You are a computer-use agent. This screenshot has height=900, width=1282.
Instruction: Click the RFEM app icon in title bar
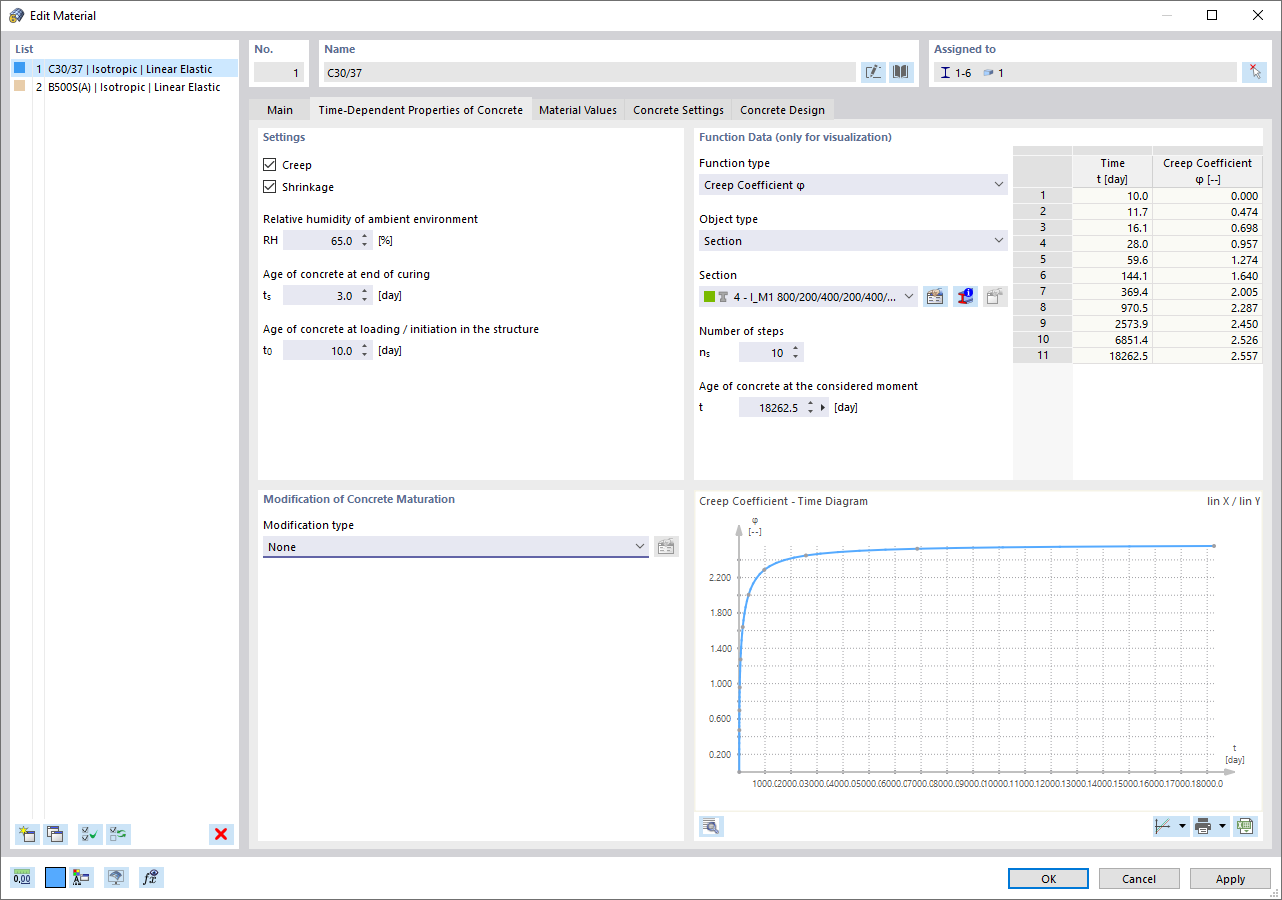click(x=16, y=15)
